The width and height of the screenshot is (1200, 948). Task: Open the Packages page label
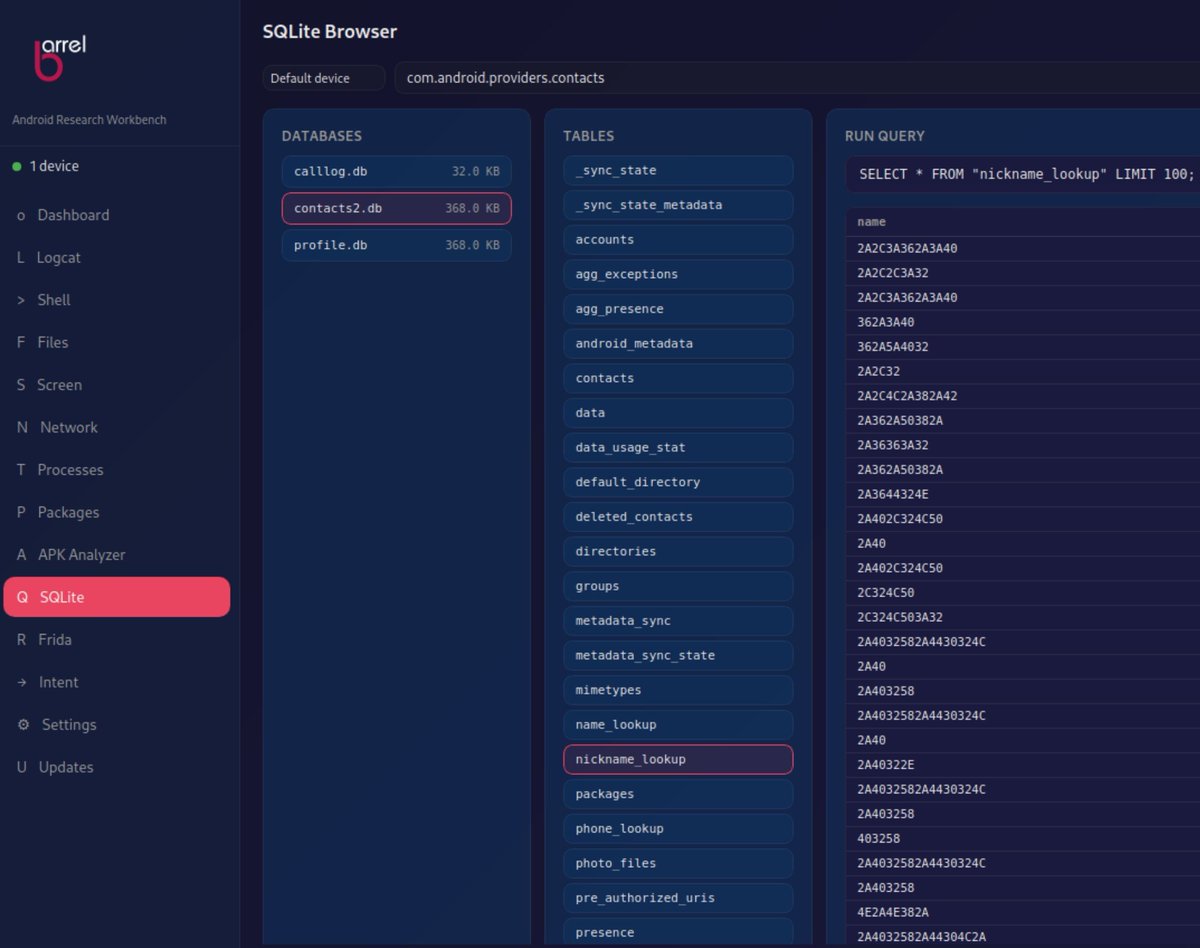68,512
